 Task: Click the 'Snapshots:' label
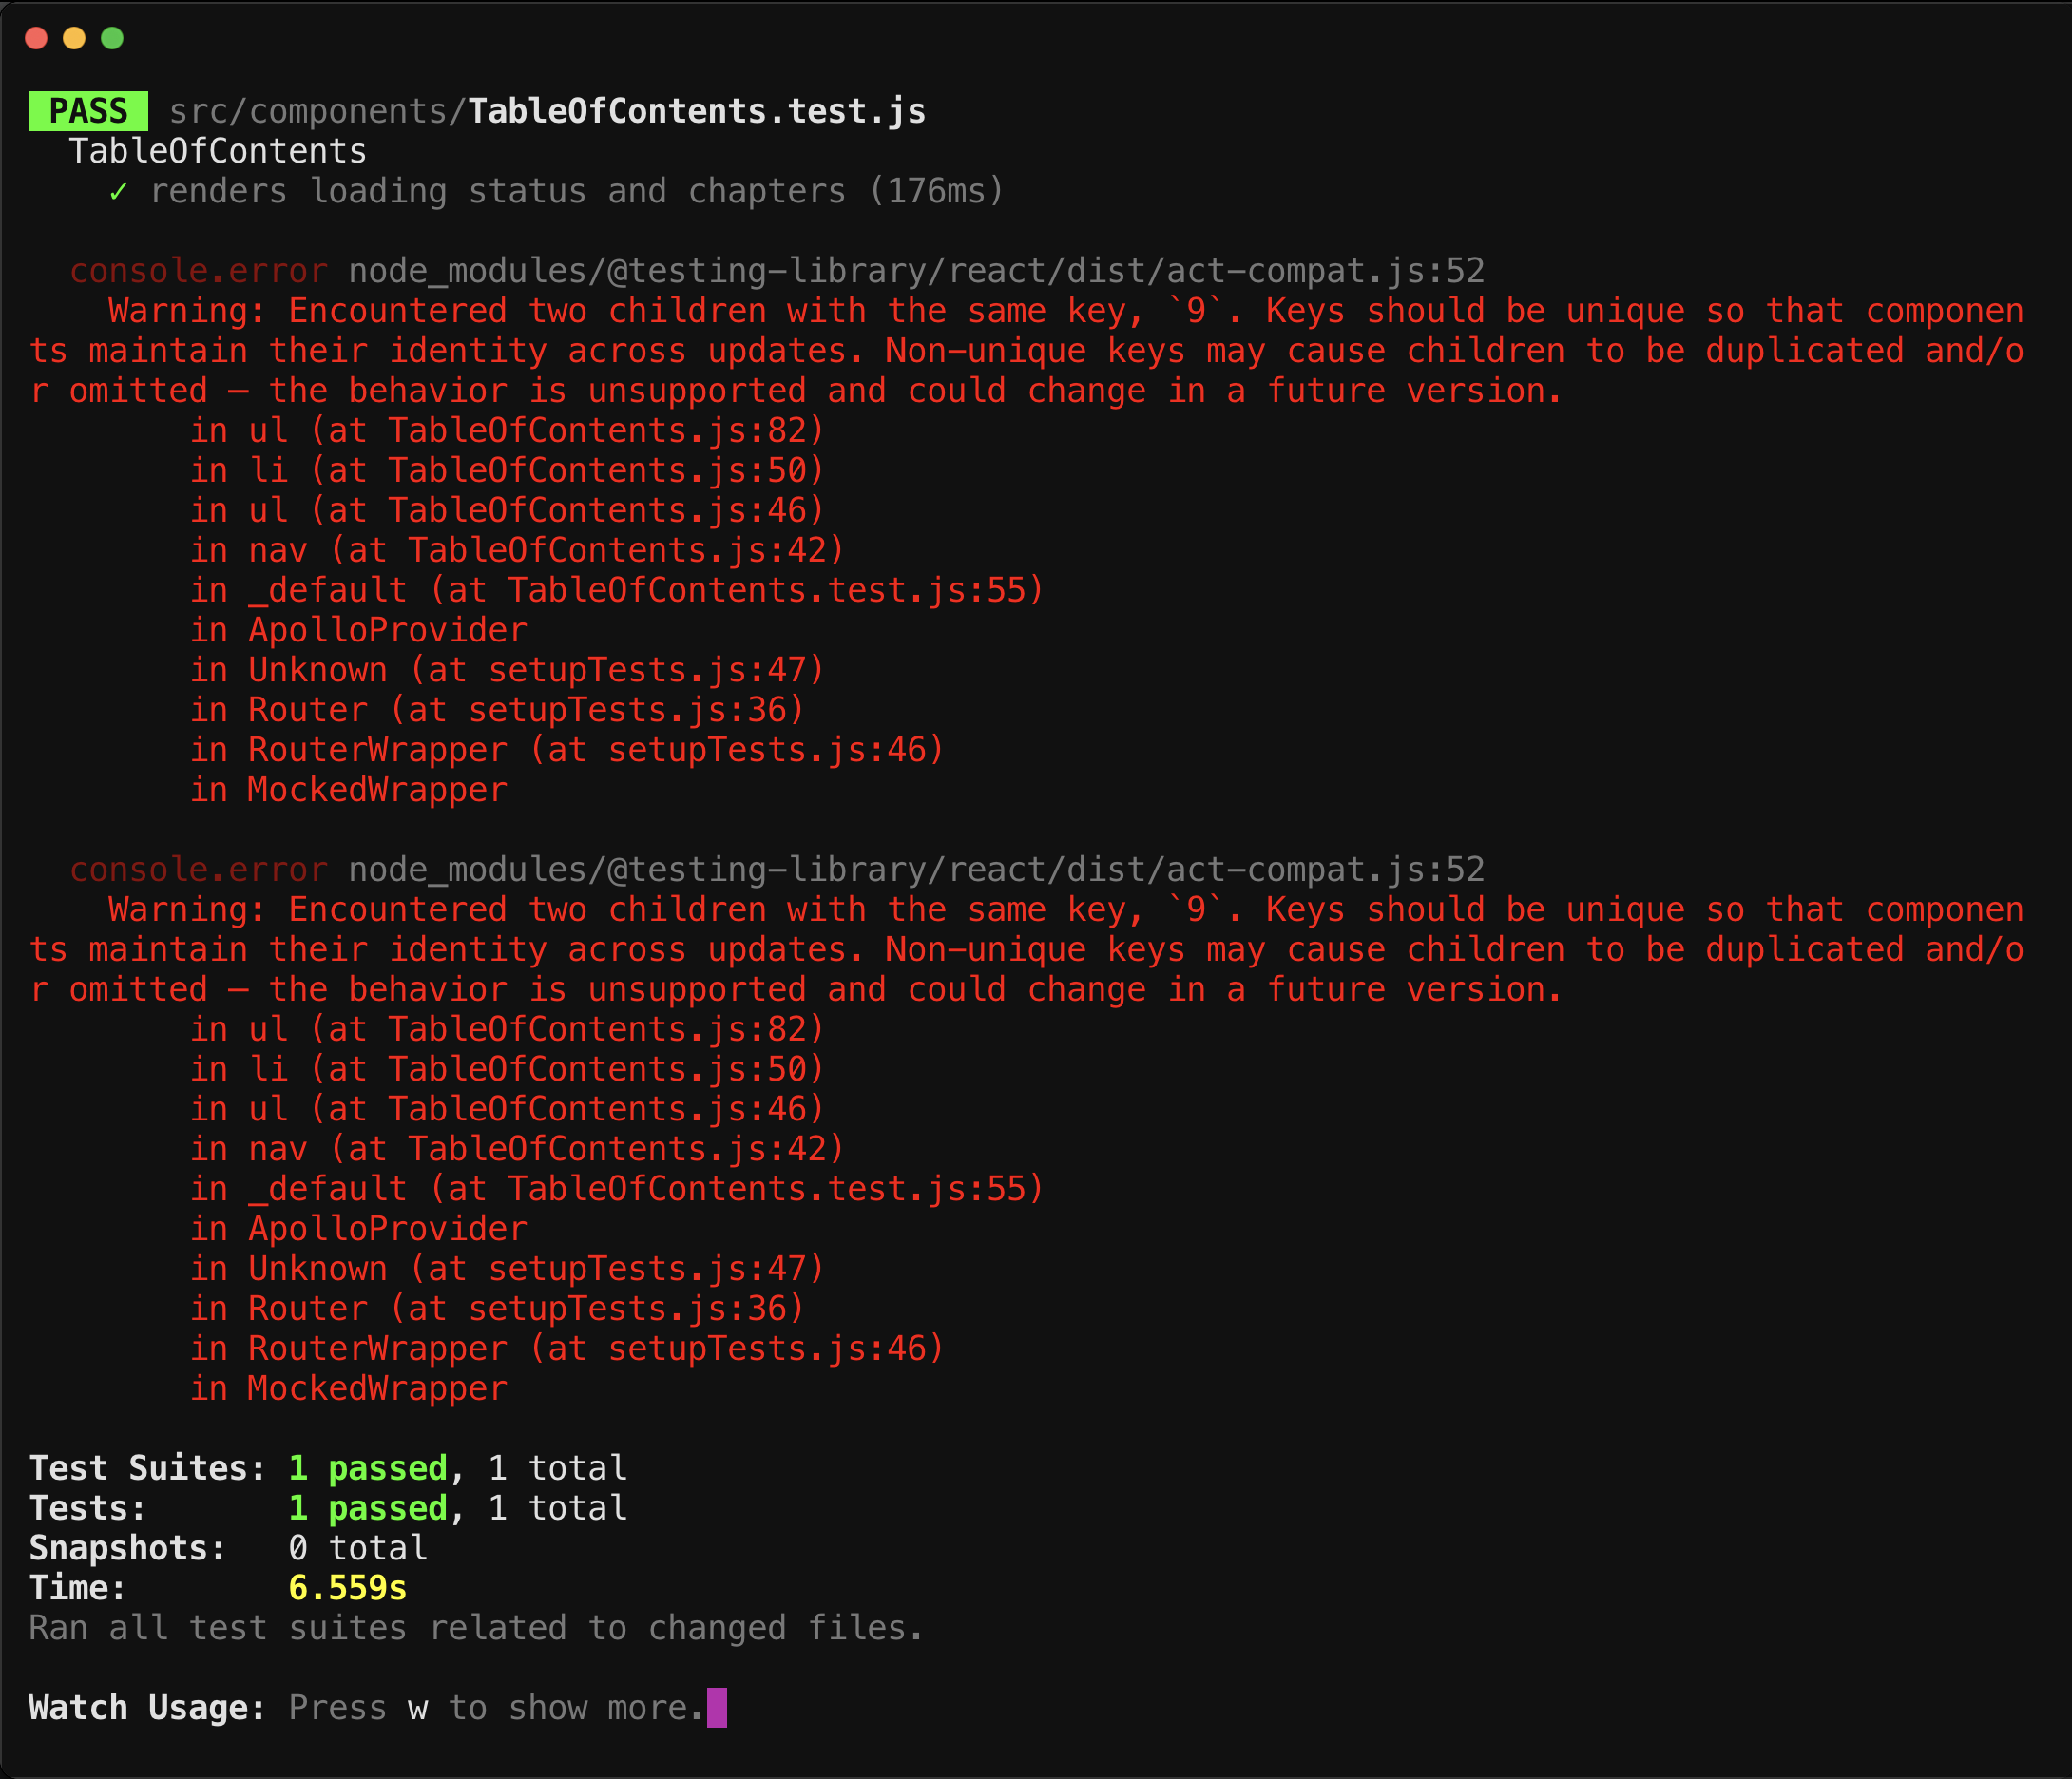click(128, 1548)
